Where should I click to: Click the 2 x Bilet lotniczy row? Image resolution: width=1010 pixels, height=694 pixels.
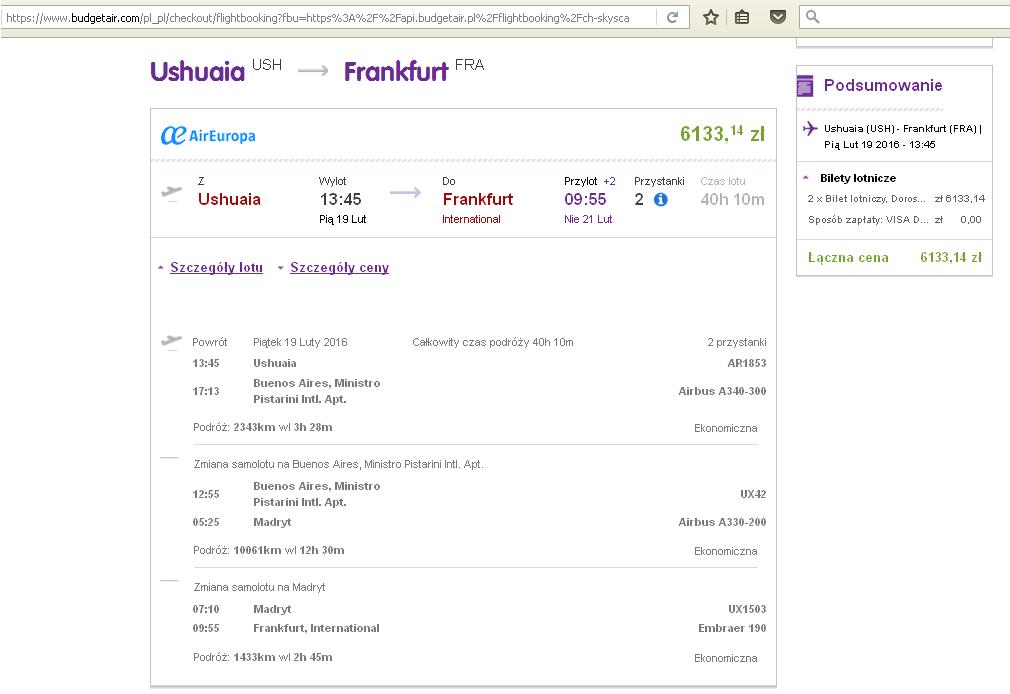click(x=896, y=198)
